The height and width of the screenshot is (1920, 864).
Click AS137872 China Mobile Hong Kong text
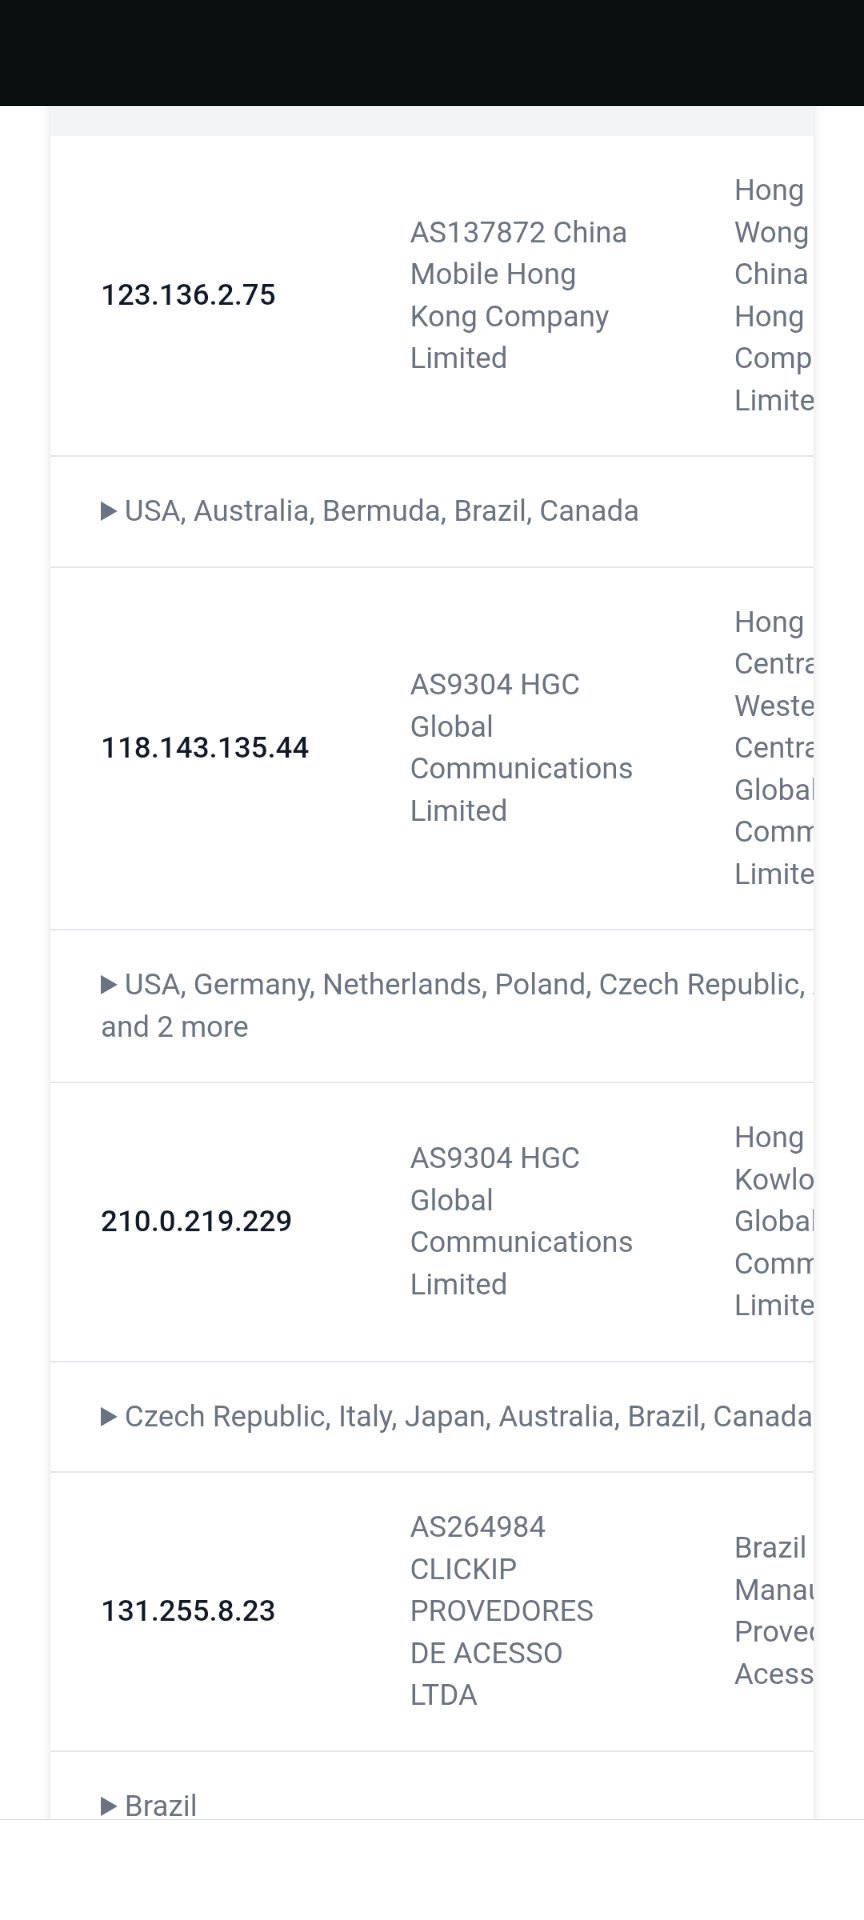[x=518, y=295]
